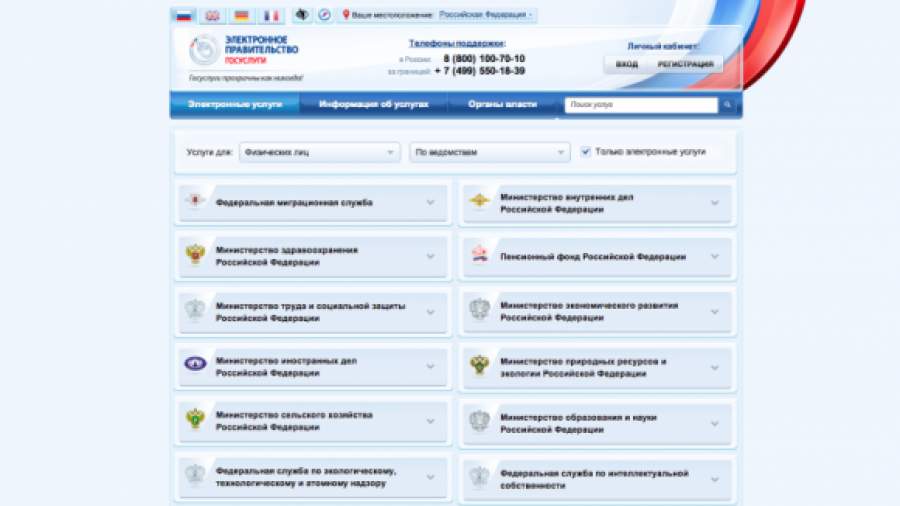This screenshot has width=900, height=506.
Task: Click the Министерство труда emblem
Action: coord(195,309)
